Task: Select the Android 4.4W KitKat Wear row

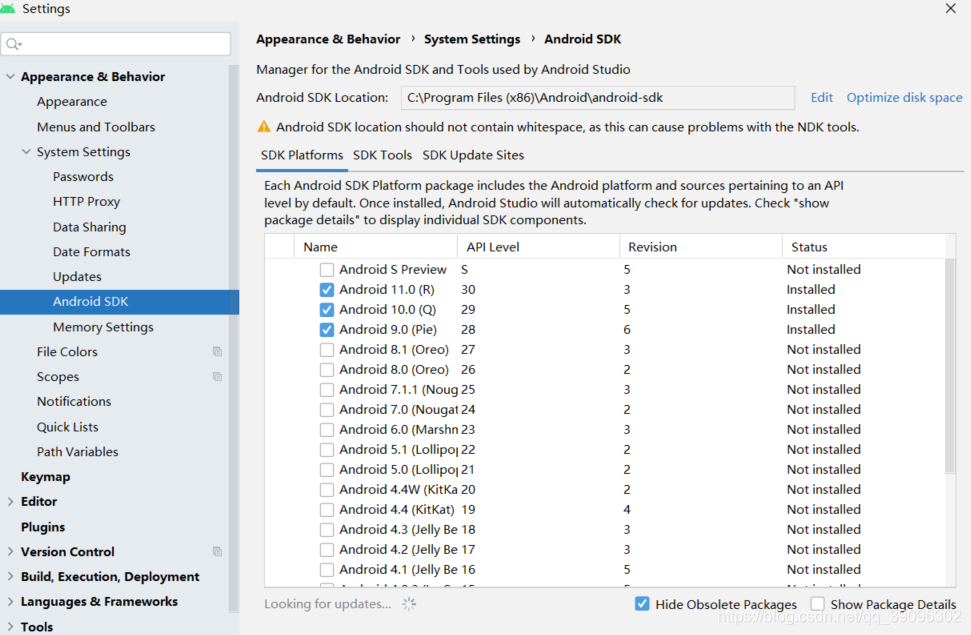Action: [x=605, y=489]
